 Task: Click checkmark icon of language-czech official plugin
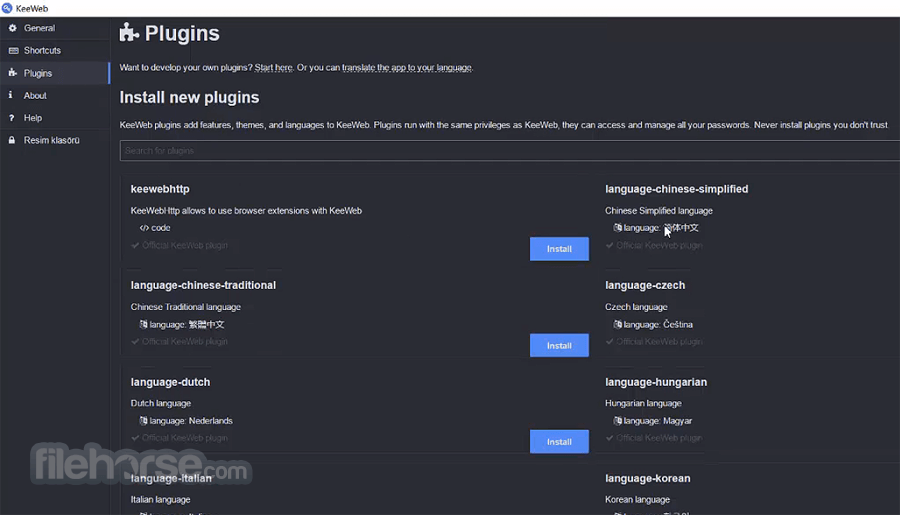coord(609,342)
